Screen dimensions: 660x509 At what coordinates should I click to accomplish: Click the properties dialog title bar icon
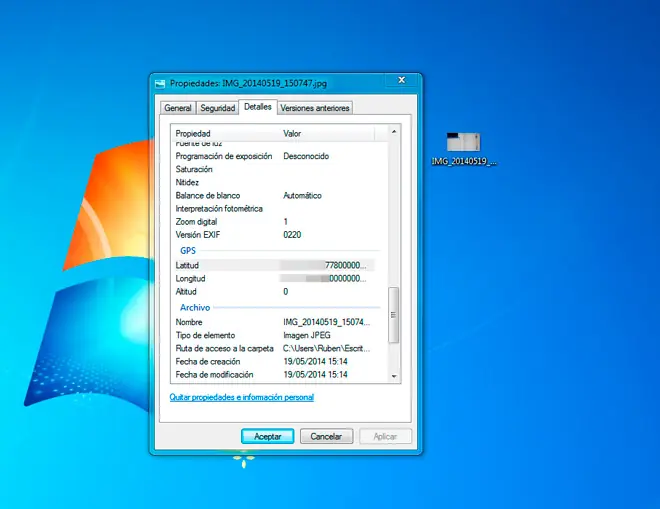click(x=160, y=83)
